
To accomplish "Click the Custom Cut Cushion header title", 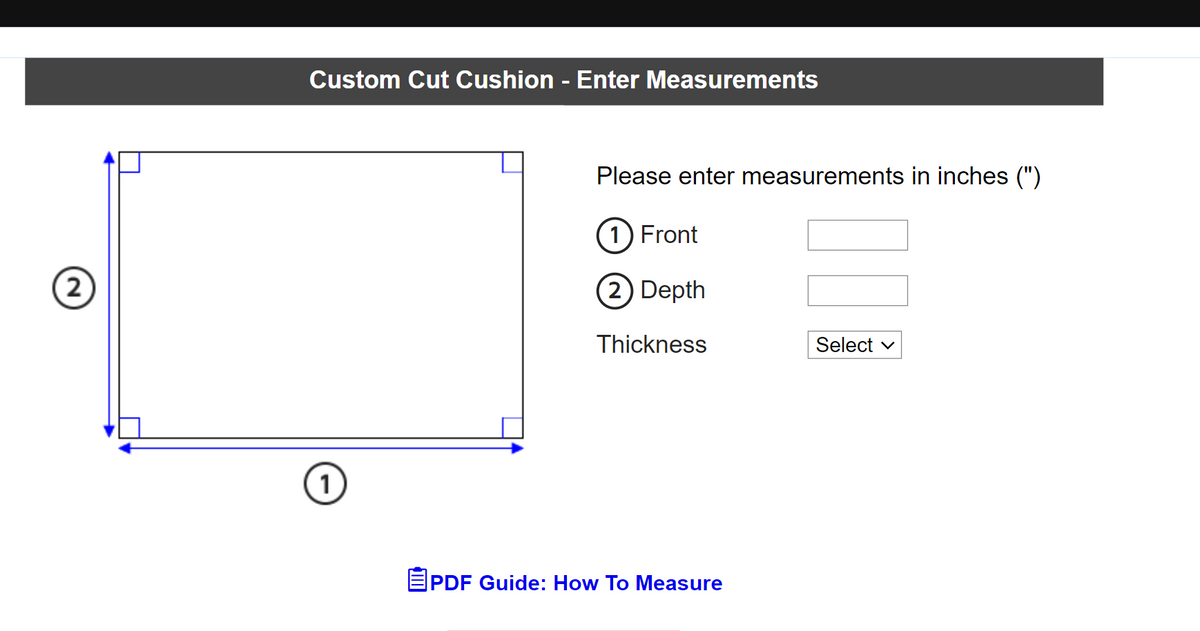I will point(563,80).
